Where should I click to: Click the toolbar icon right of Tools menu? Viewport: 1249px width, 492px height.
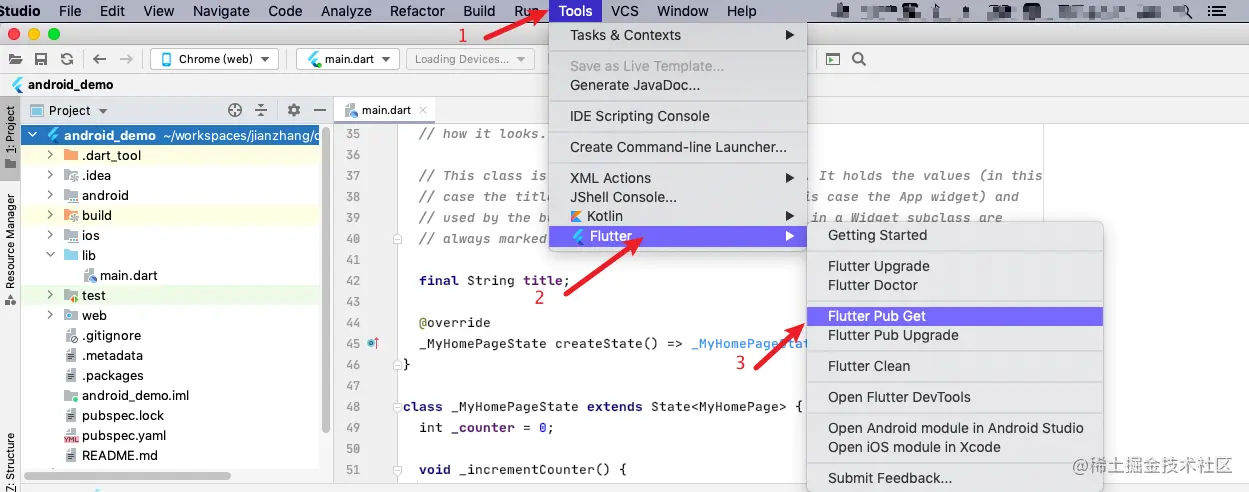click(x=833, y=59)
